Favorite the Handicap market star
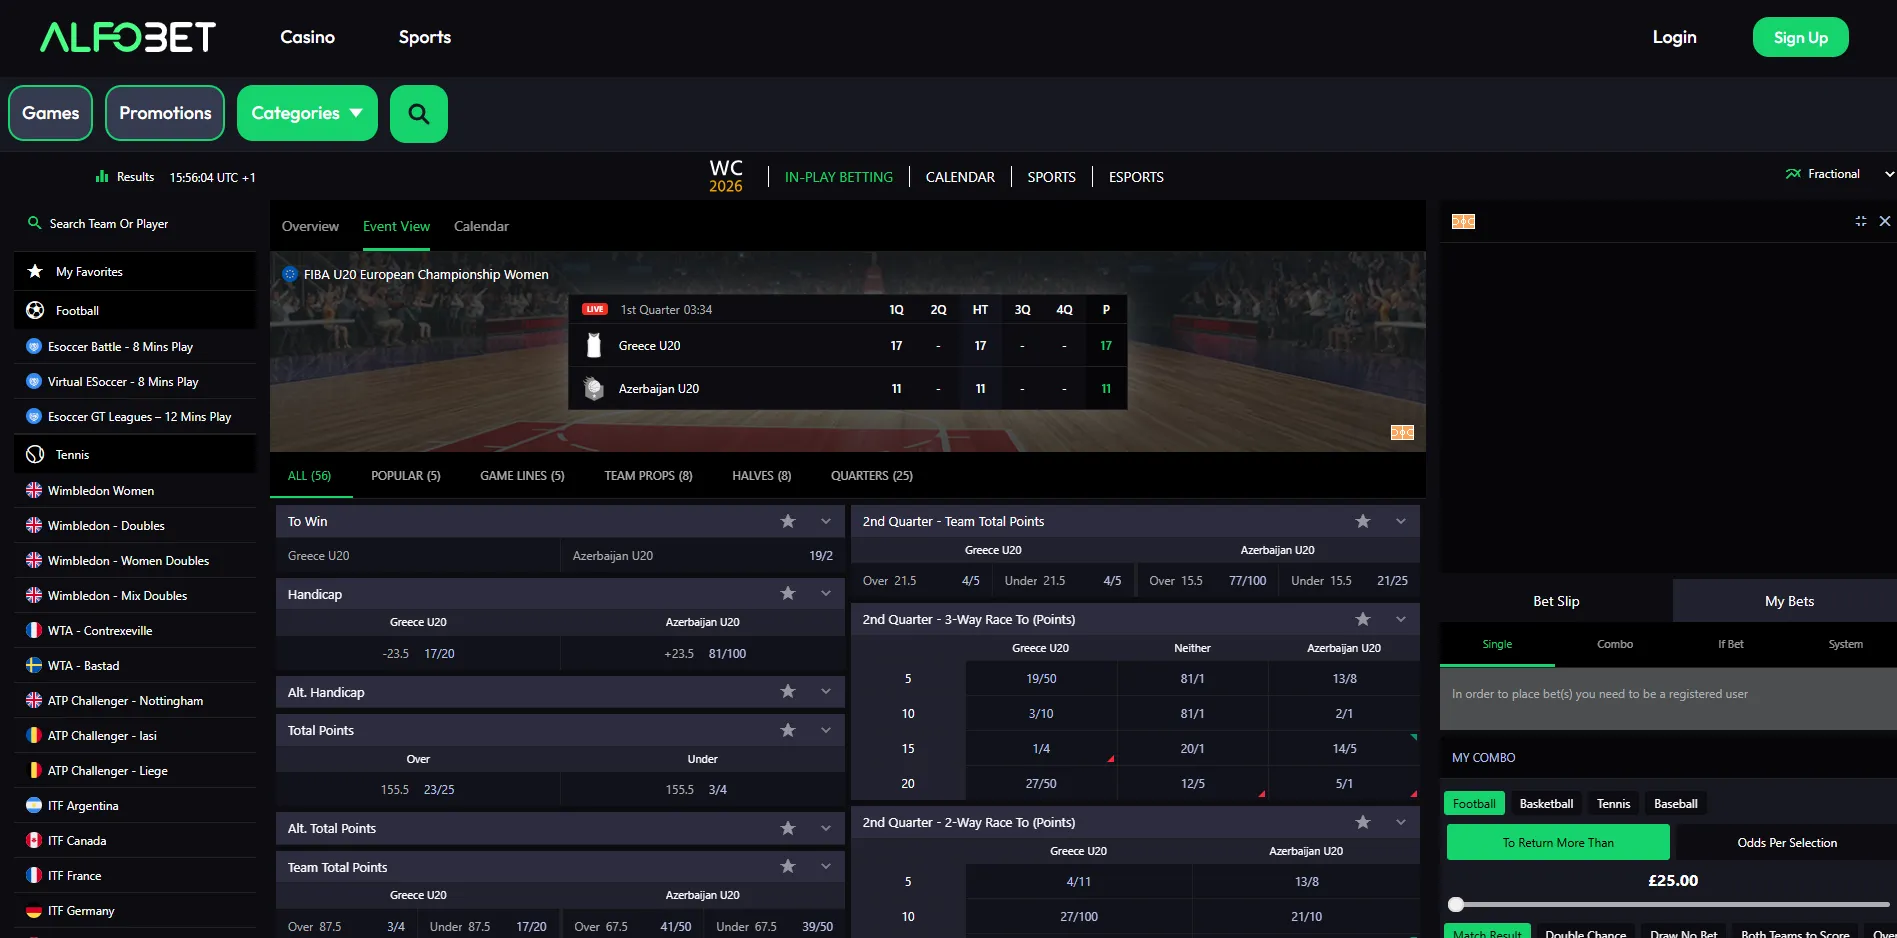The width and height of the screenshot is (1897, 938). [x=788, y=594]
